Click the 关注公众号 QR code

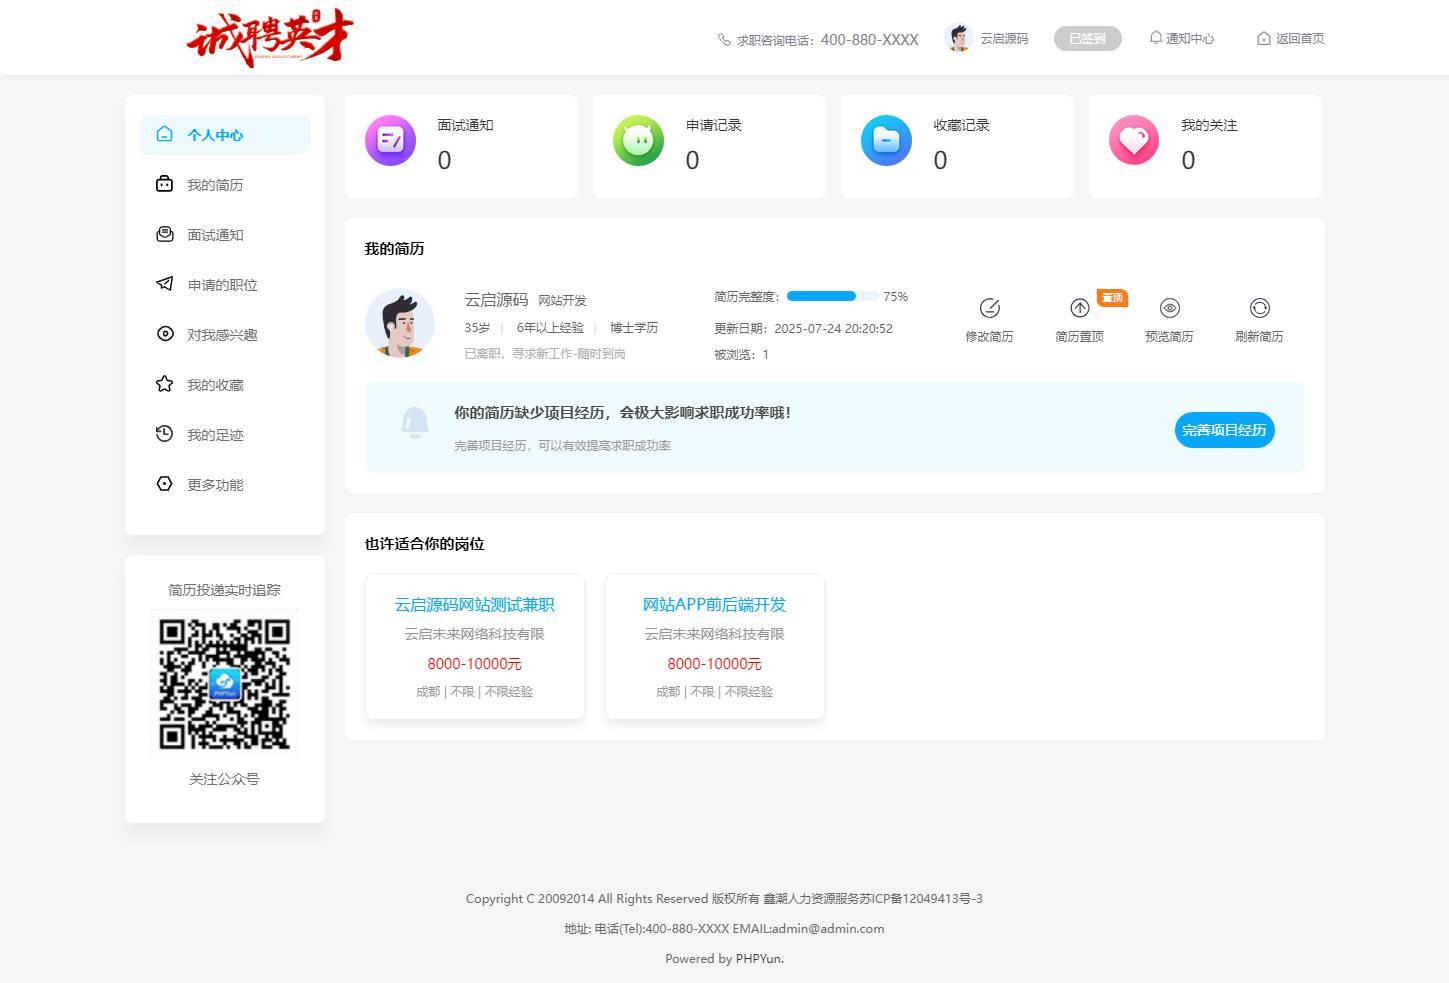[223, 683]
